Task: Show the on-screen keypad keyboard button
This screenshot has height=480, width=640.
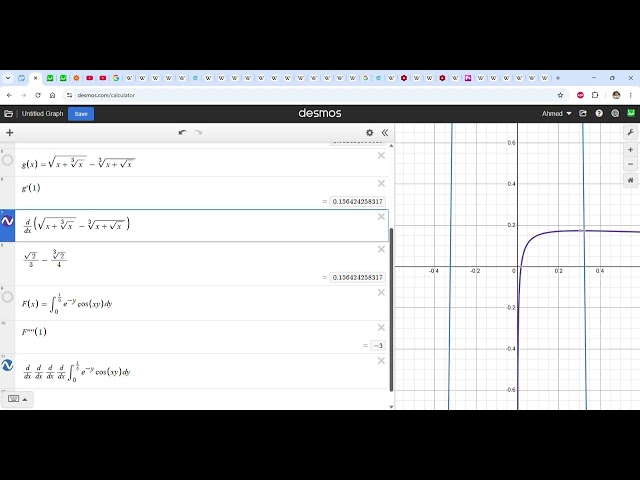Action: click(13, 399)
